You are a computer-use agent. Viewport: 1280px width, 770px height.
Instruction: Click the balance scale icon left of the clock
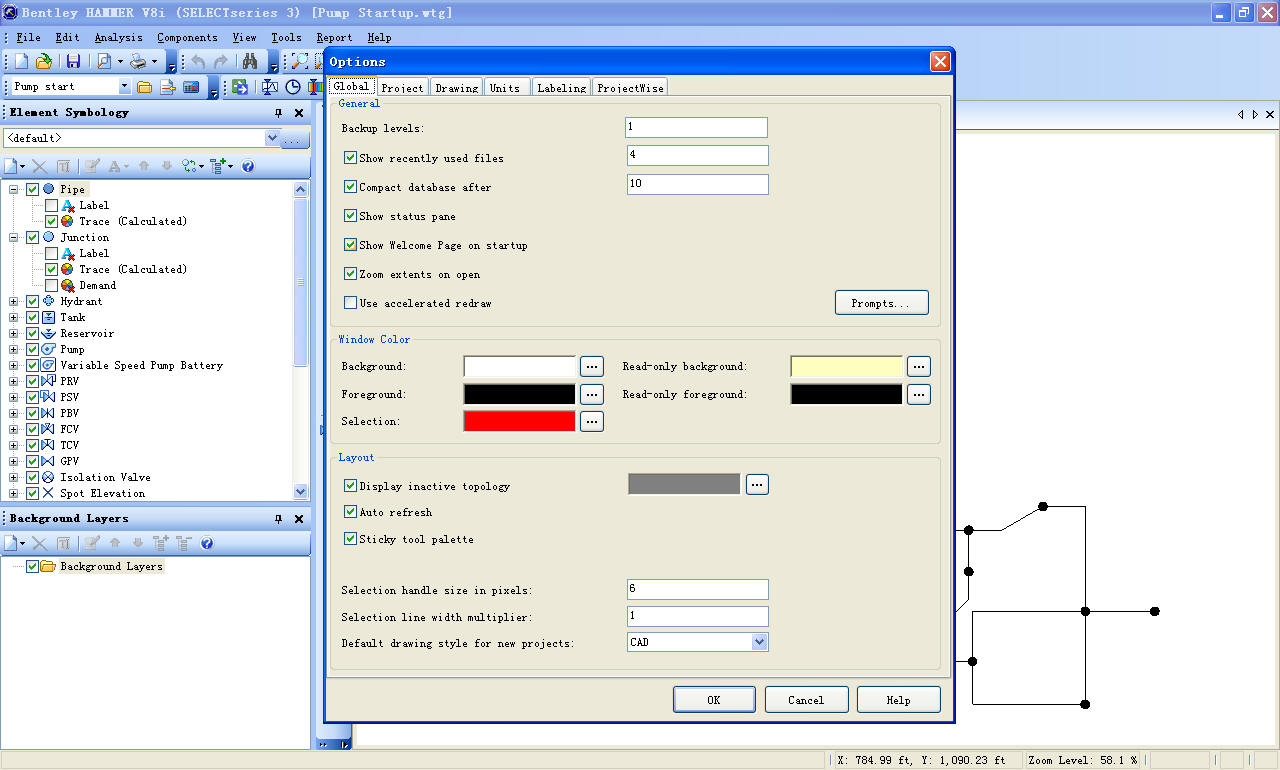click(x=270, y=87)
